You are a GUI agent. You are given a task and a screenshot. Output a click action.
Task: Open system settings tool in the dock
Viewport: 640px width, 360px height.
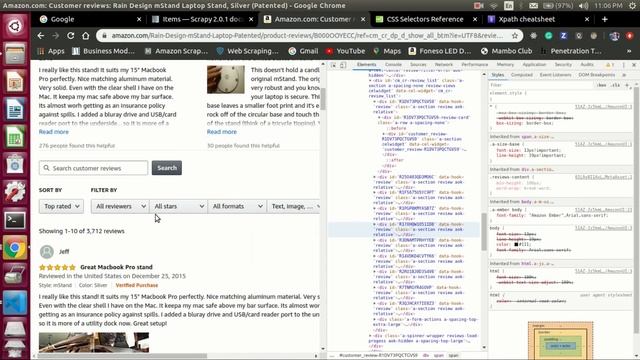(15, 192)
